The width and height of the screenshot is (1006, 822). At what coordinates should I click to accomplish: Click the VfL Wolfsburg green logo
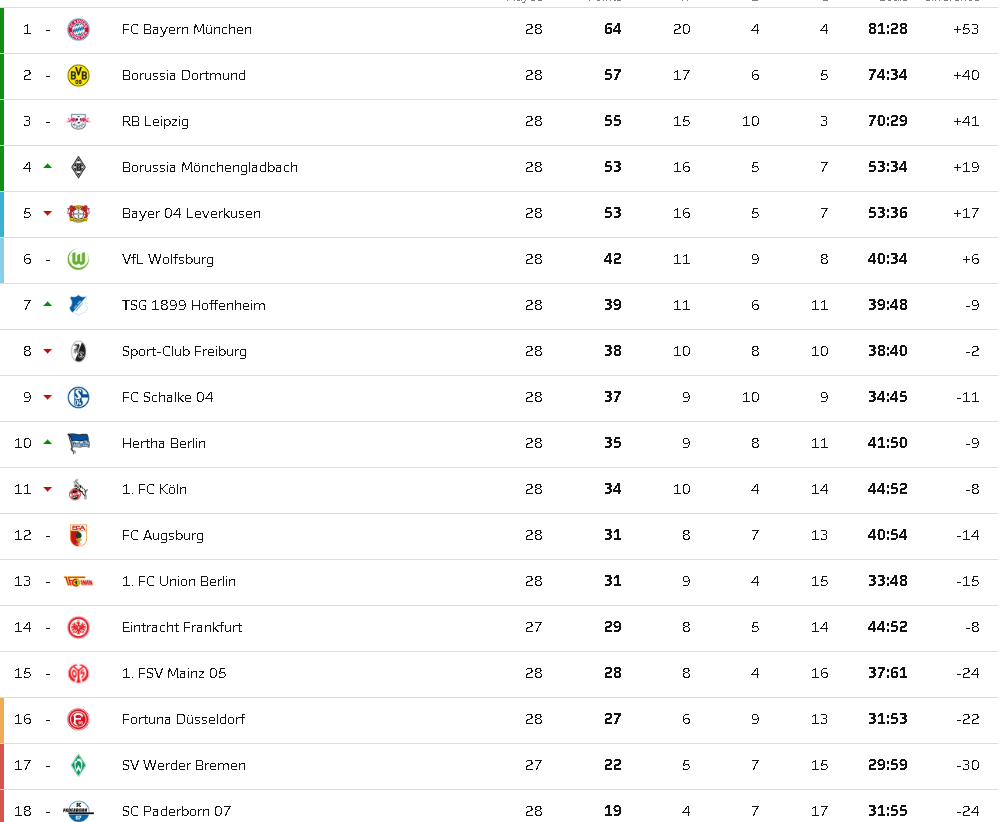(78, 260)
